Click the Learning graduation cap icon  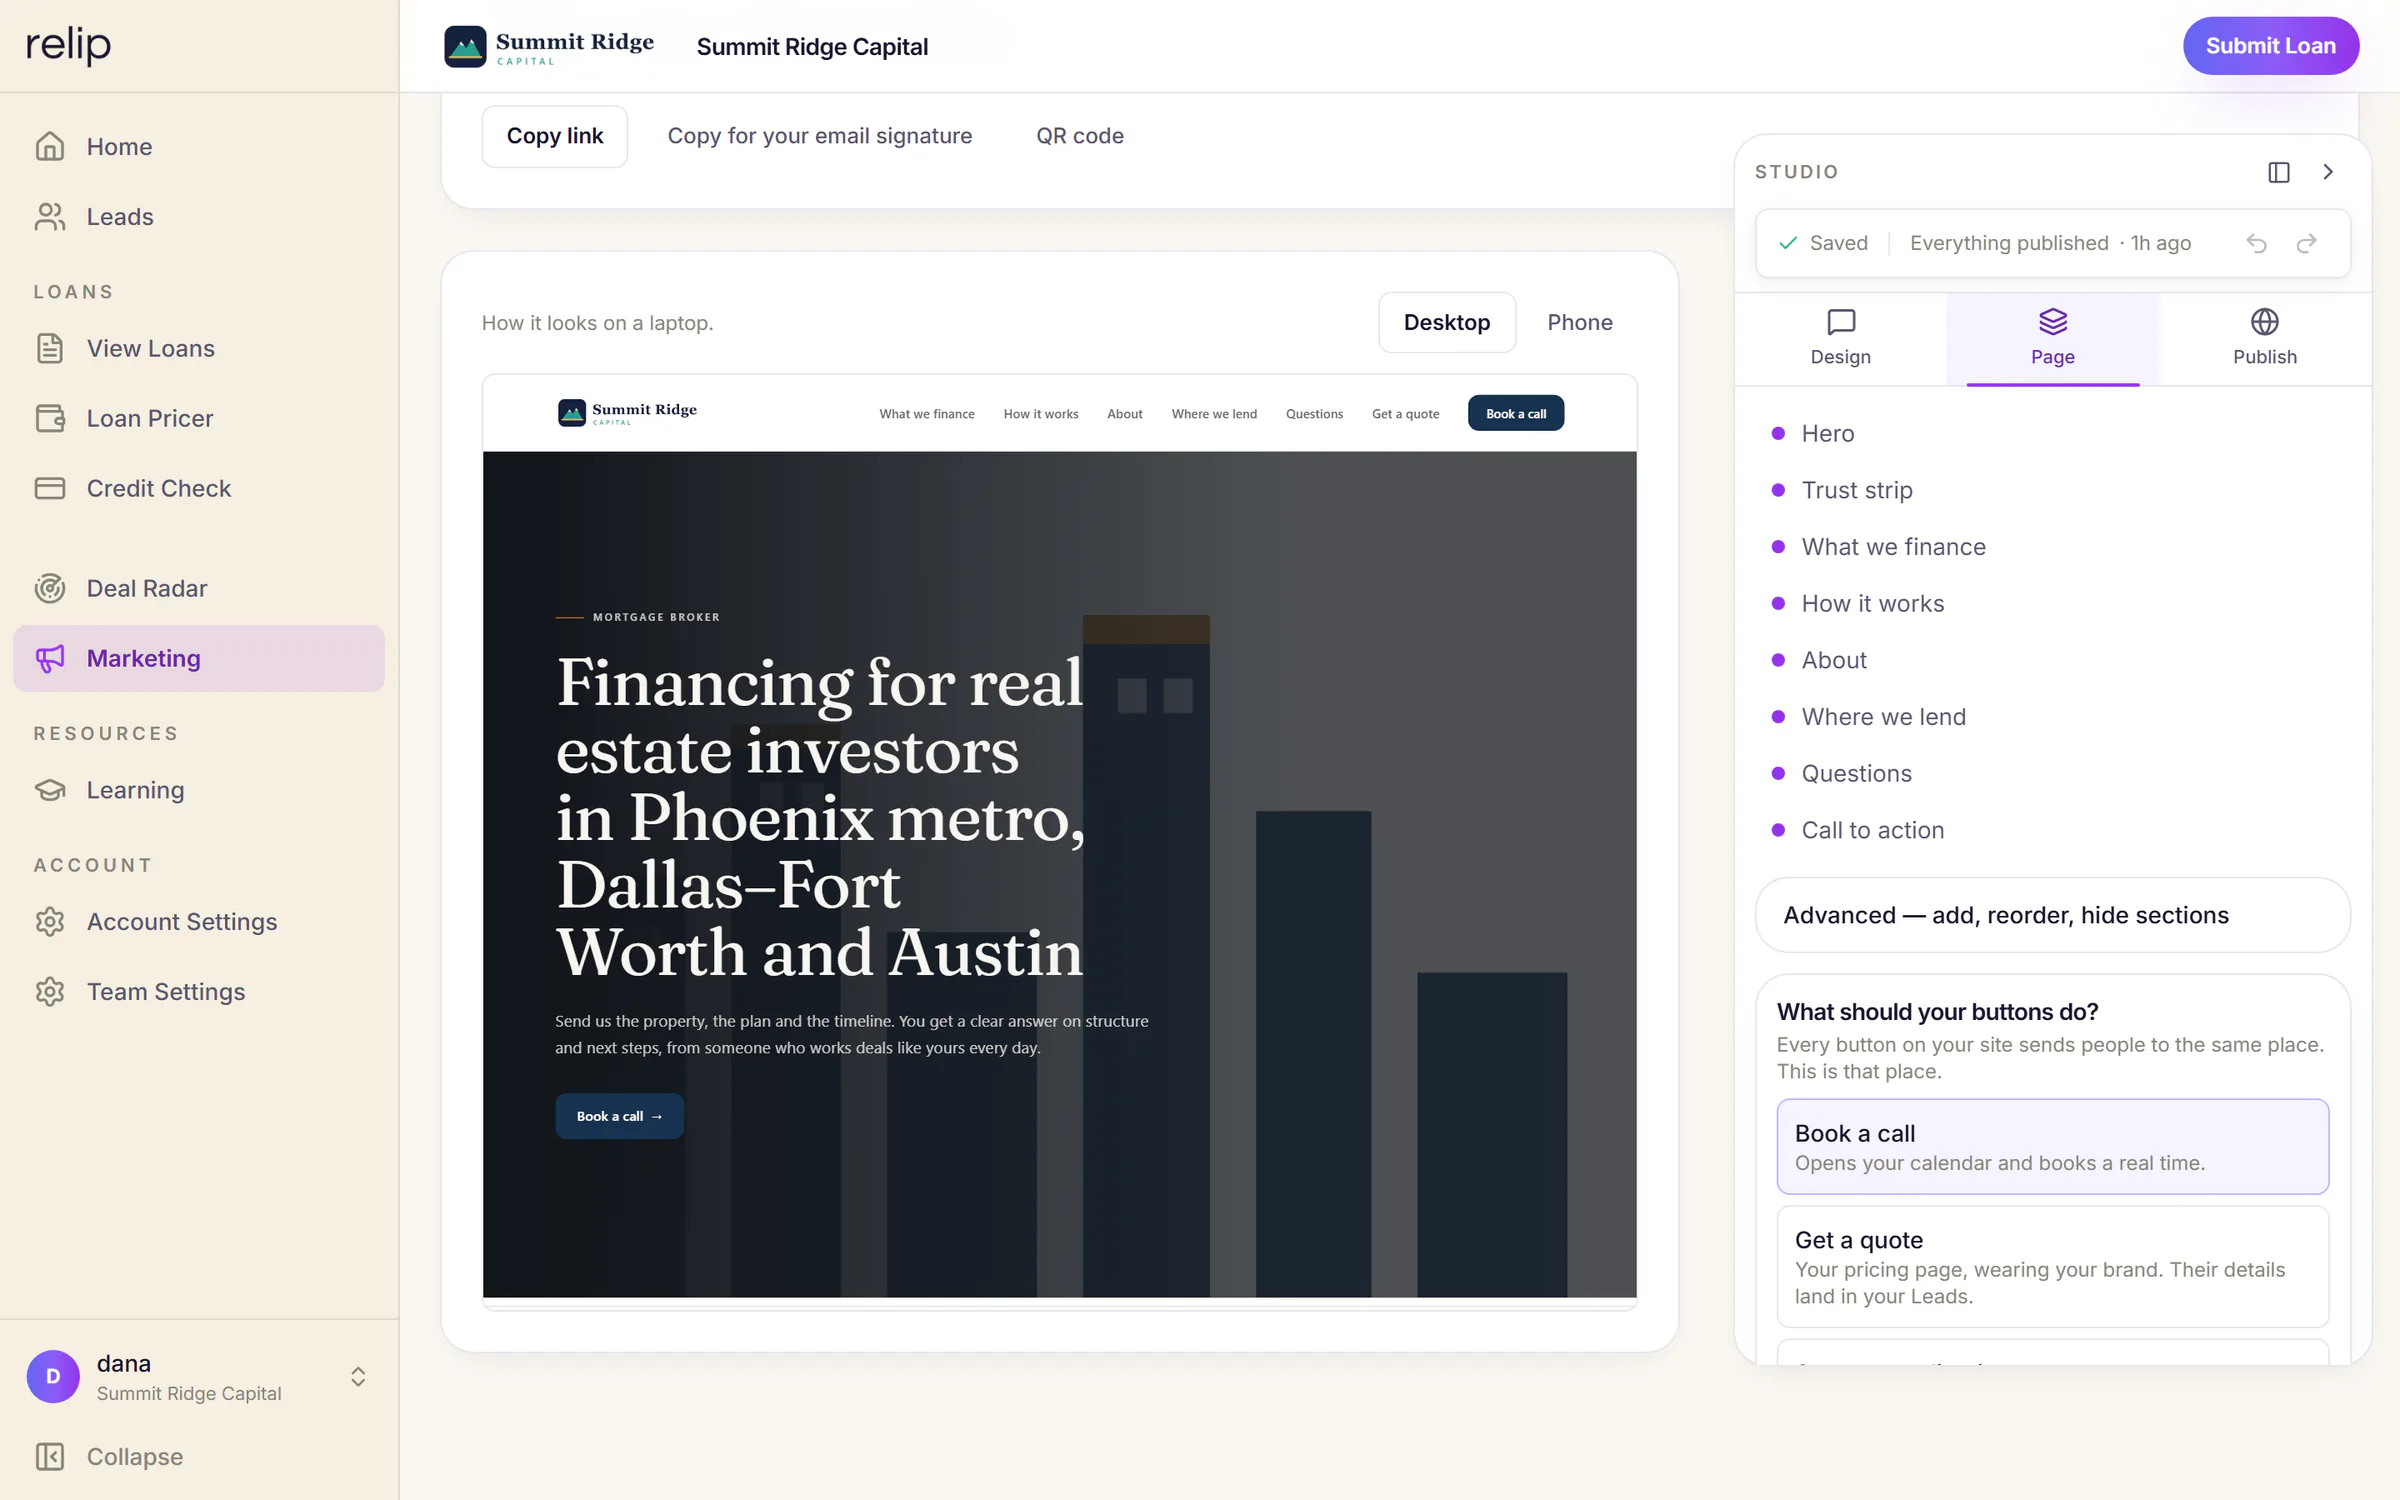point(50,790)
